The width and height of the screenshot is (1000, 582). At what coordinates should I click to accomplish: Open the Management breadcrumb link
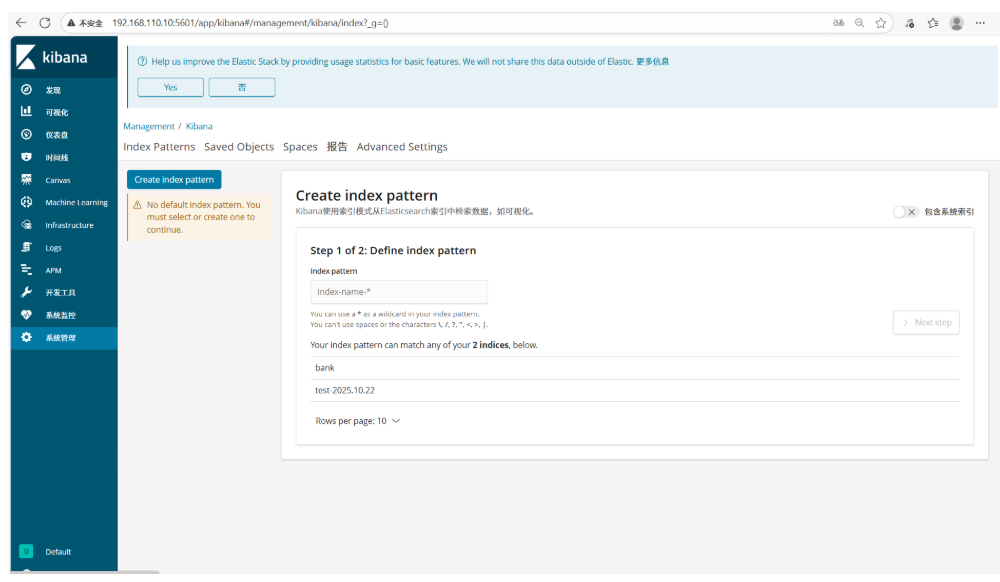tap(149, 126)
